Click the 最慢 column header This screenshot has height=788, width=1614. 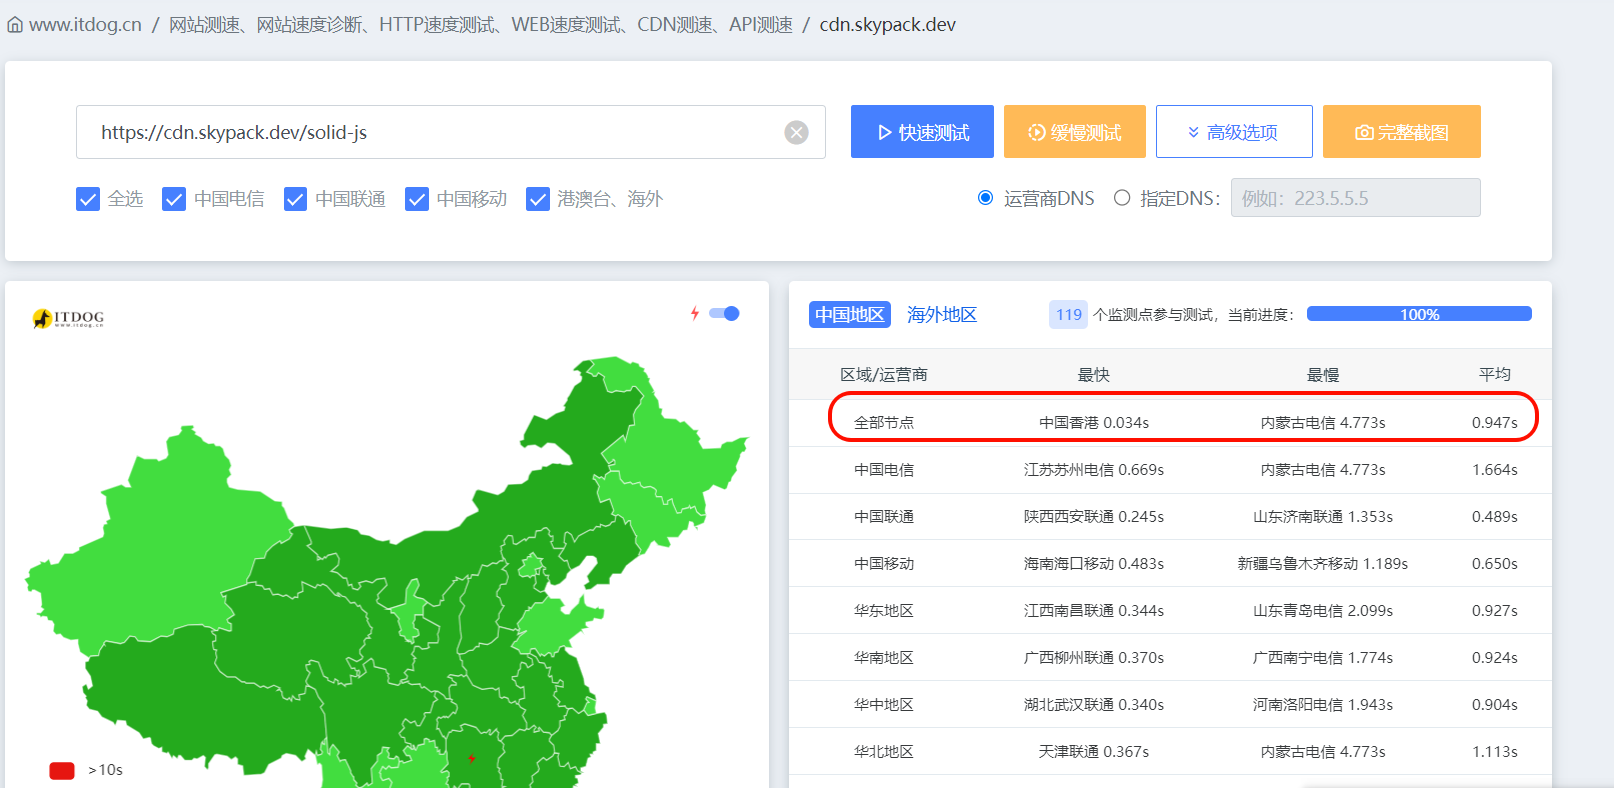tap(1323, 374)
